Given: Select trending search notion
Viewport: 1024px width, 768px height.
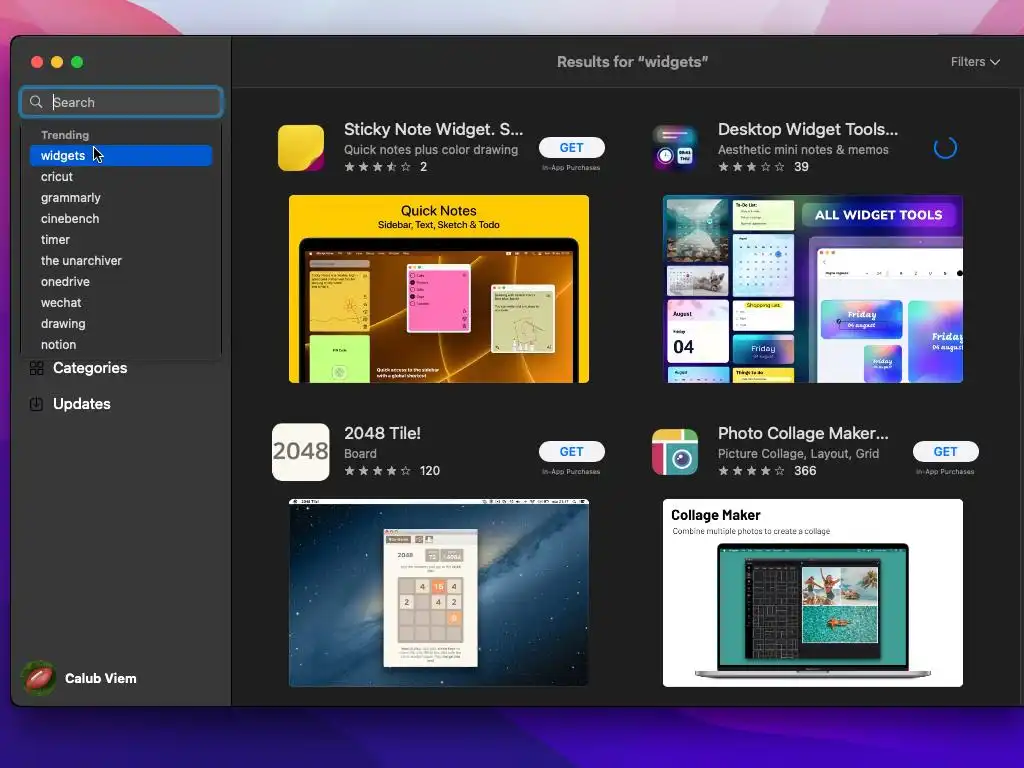Looking at the screenshot, I should (x=121, y=344).
